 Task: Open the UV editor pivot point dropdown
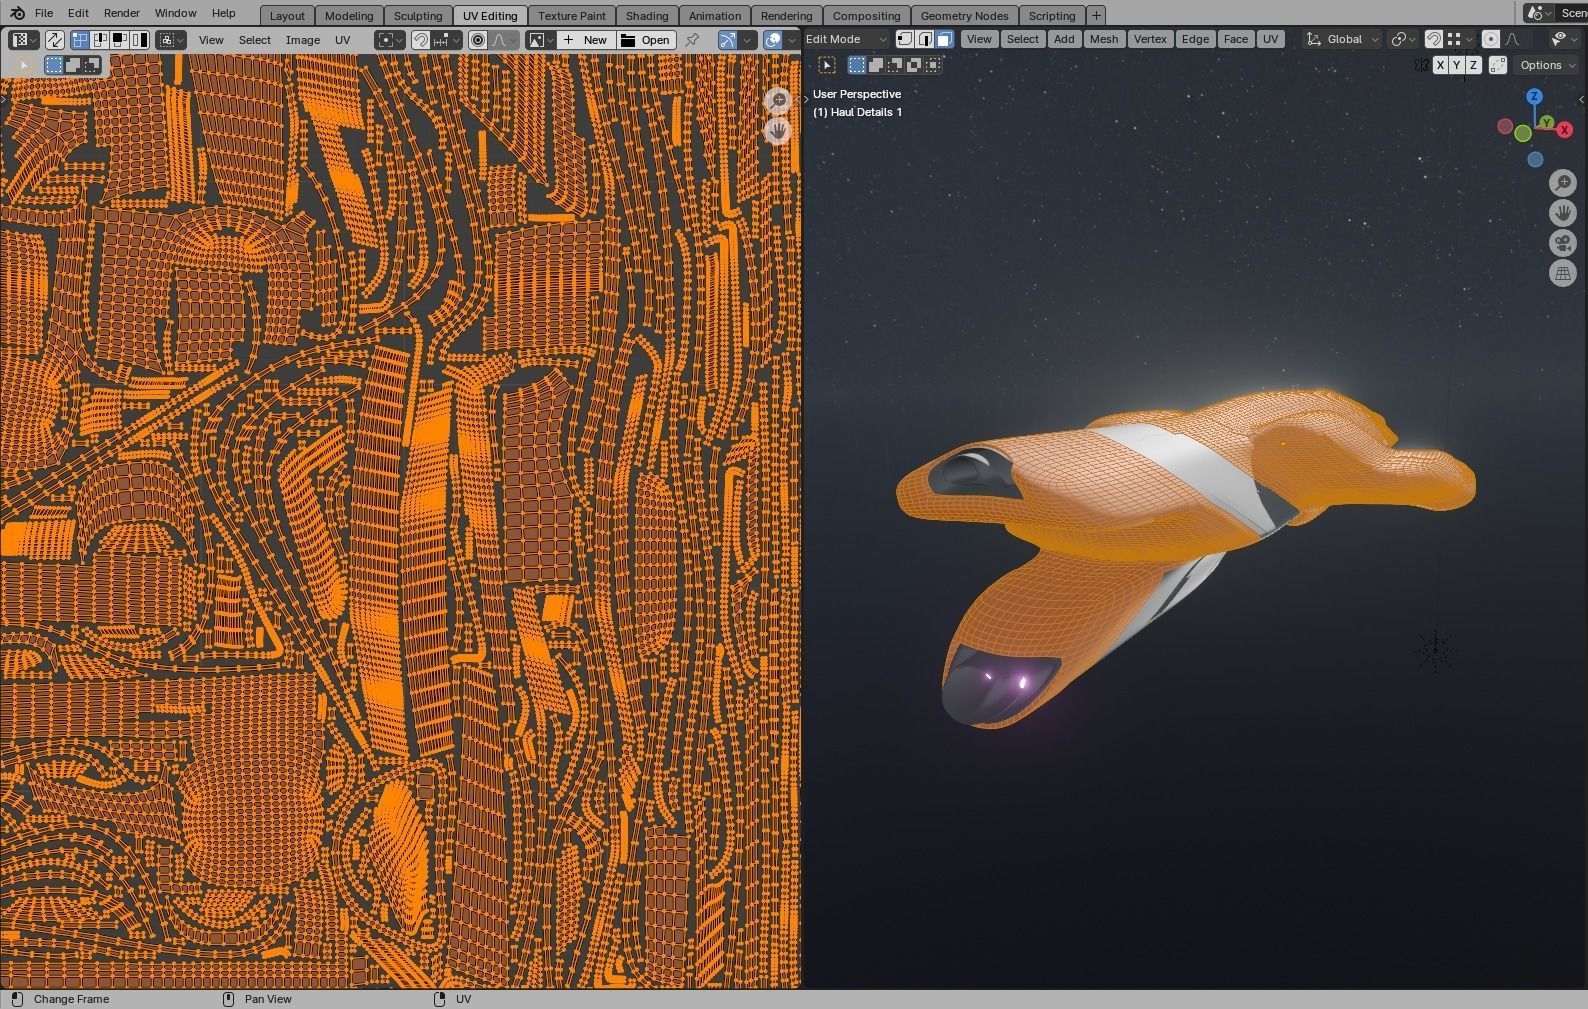tap(390, 40)
